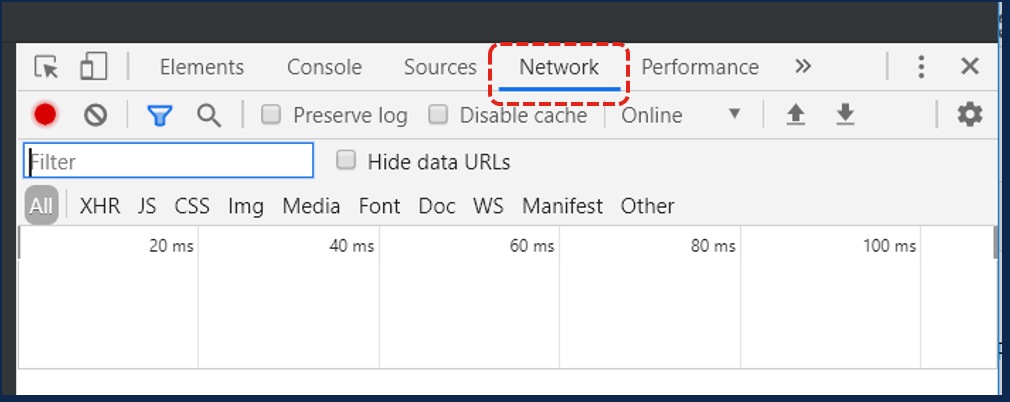Click the import HAR upload arrow
The image size is (1010, 402).
795,115
